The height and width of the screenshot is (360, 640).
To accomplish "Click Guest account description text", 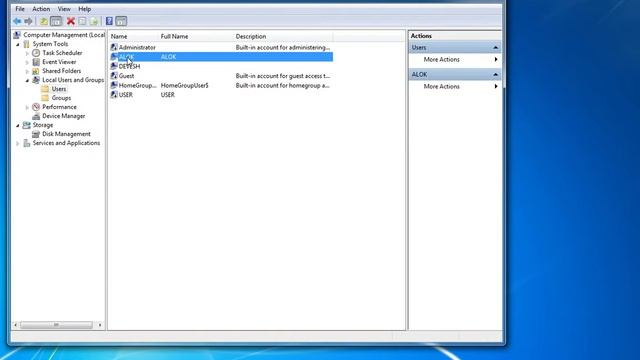I will (283, 76).
